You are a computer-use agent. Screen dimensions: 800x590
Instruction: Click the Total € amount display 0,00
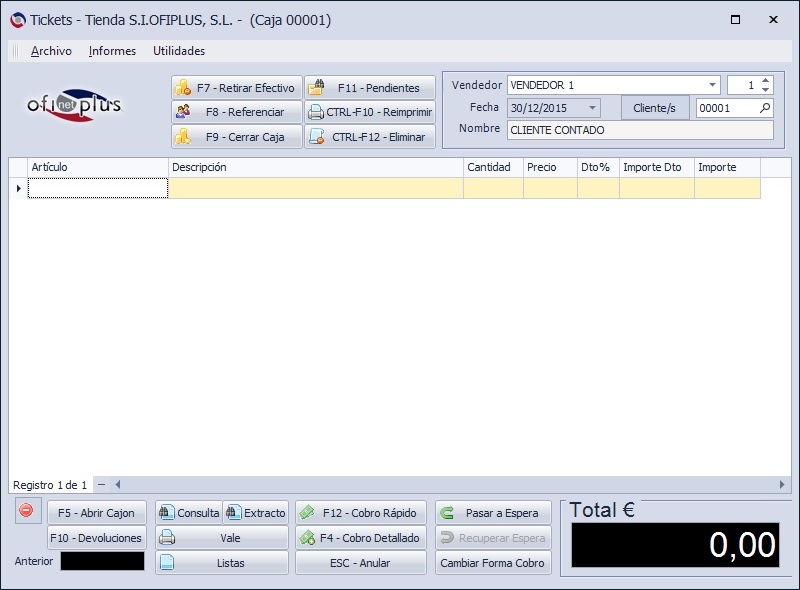(675, 545)
